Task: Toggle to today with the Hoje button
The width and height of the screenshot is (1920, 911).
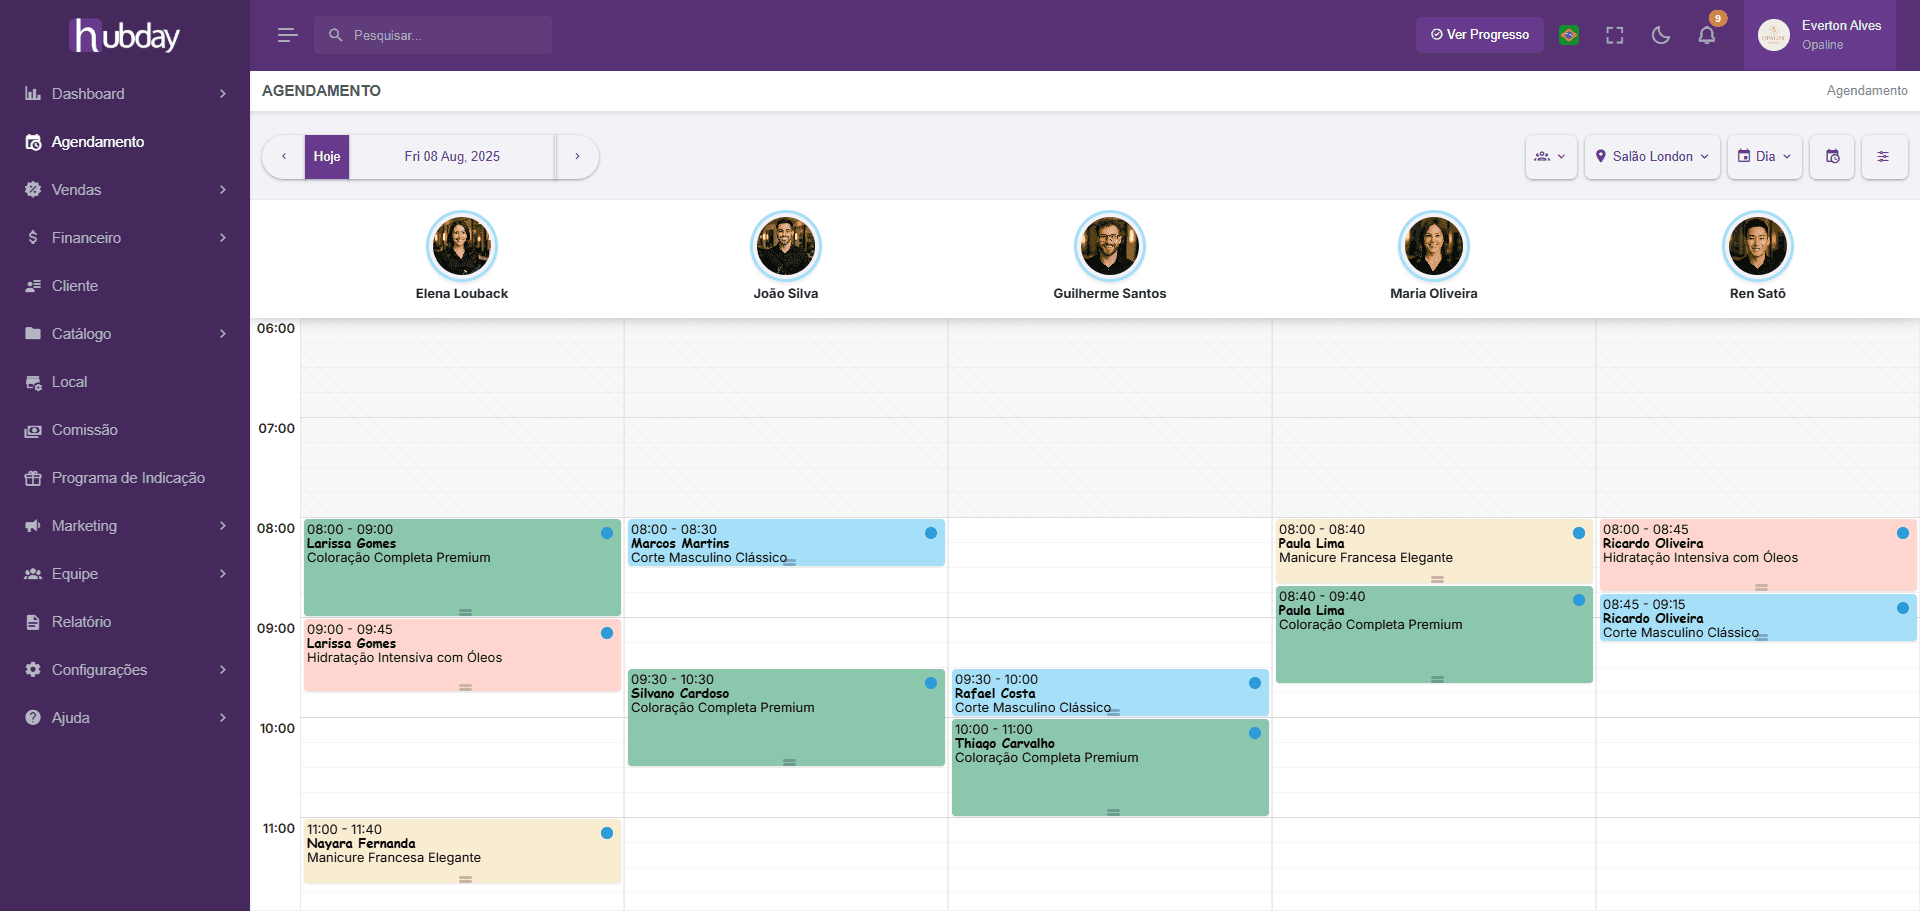Action: tap(326, 156)
